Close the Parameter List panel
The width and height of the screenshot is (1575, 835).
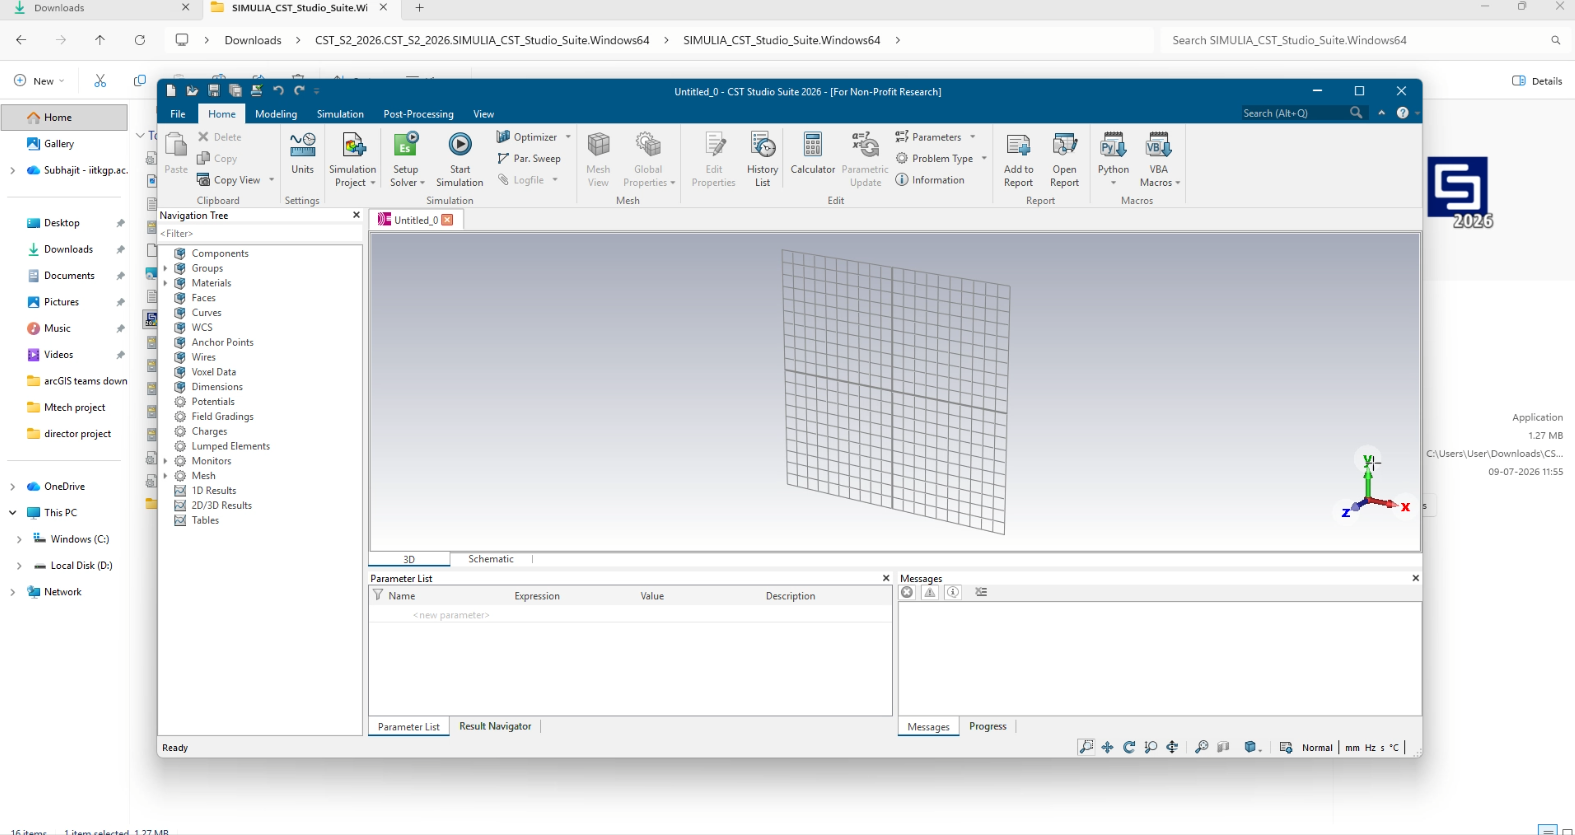pos(886,578)
